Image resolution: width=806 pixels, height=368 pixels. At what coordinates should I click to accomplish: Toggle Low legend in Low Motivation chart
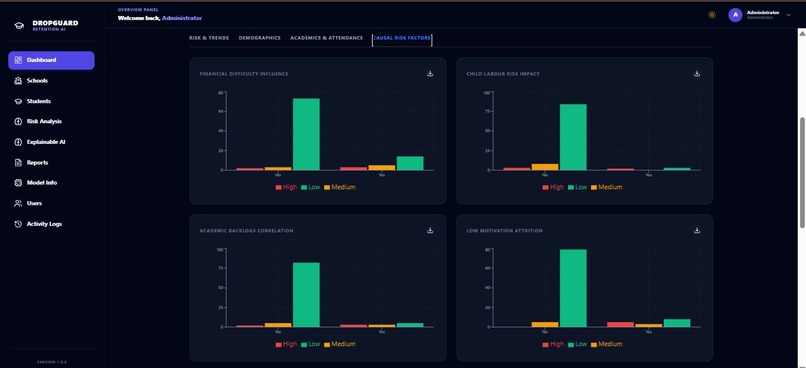577,344
